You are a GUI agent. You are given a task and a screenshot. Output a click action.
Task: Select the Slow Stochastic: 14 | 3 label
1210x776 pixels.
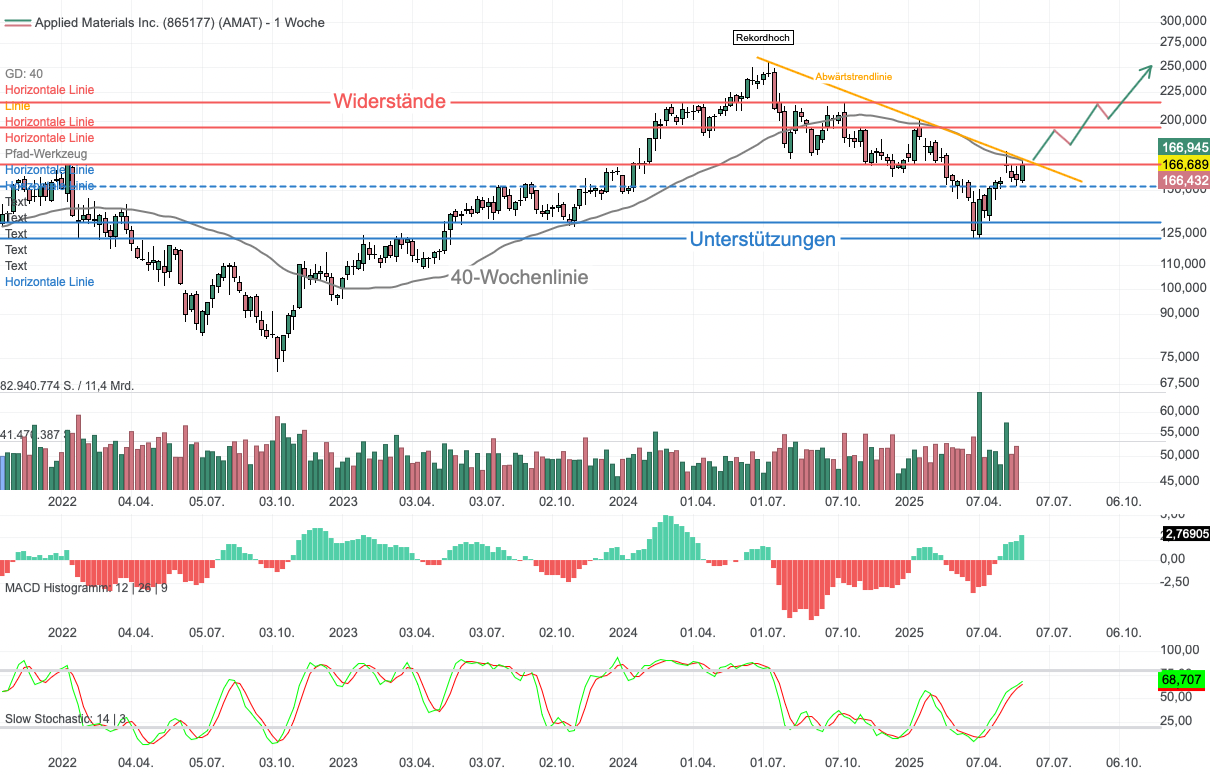[67, 720]
